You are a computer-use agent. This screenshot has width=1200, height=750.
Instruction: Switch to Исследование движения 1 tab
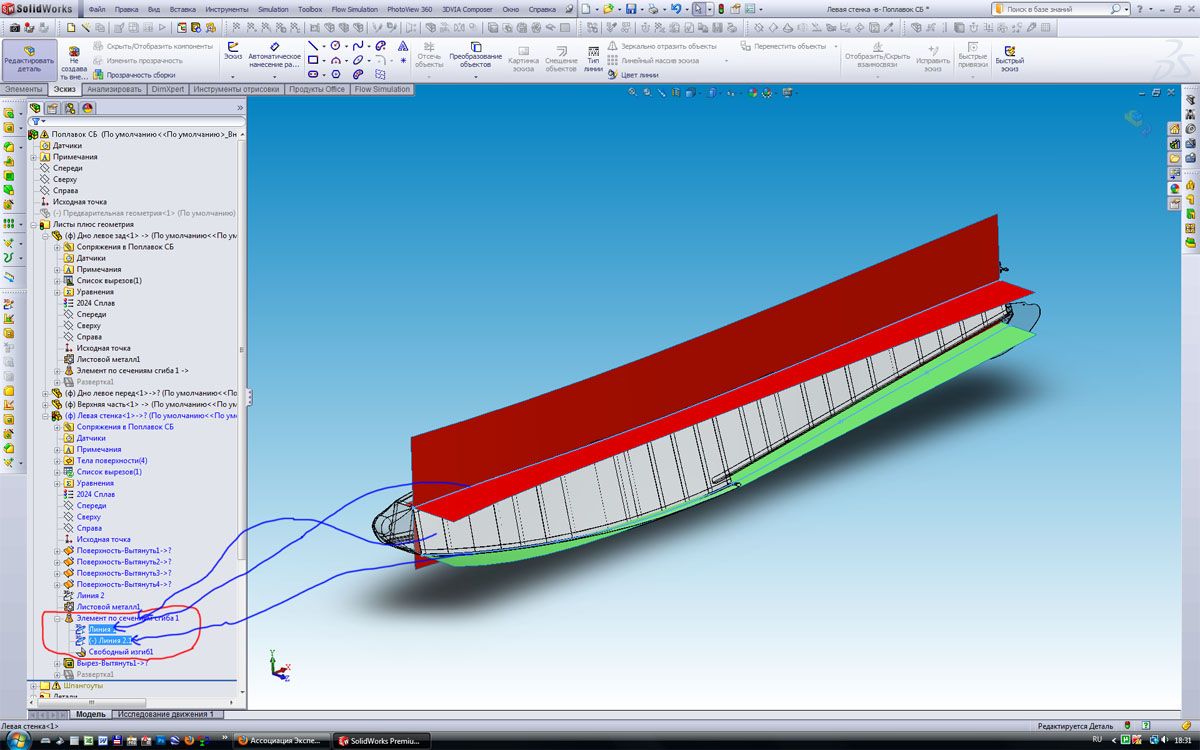coord(166,714)
